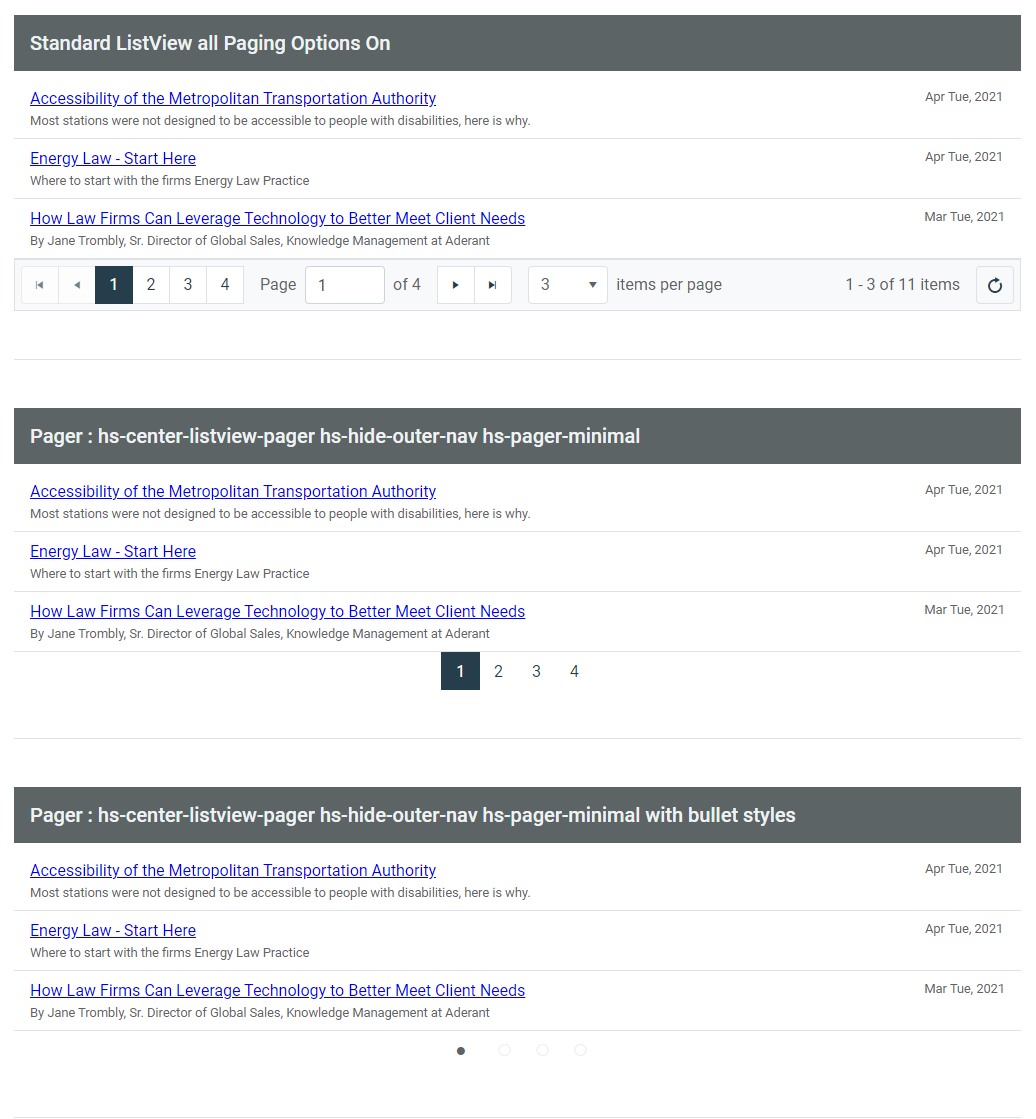The image size is (1036, 1119).
Task: Click the current page 1 indicator
Action: click(113, 284)
